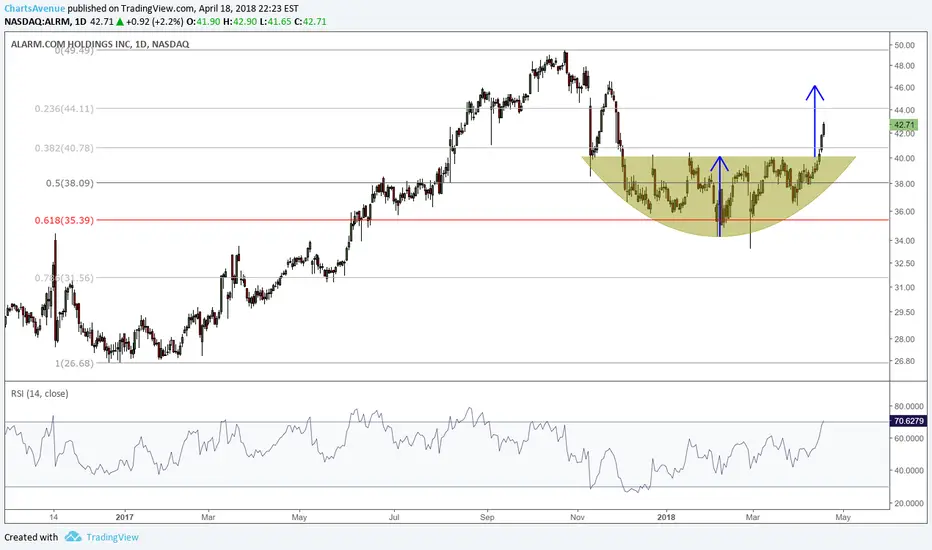Select the 0.5(38.09) Fibonacci level label

point(70,183)
